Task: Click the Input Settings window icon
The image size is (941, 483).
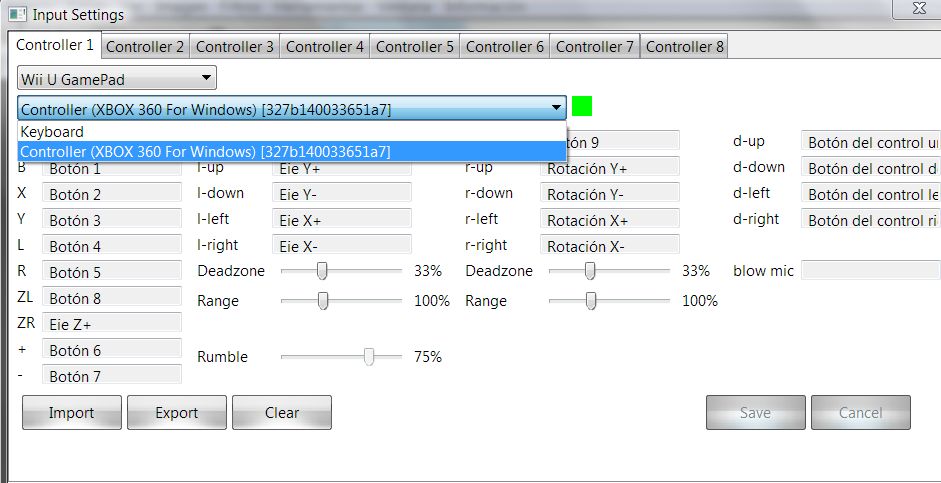Action: [x=17, y=13]
